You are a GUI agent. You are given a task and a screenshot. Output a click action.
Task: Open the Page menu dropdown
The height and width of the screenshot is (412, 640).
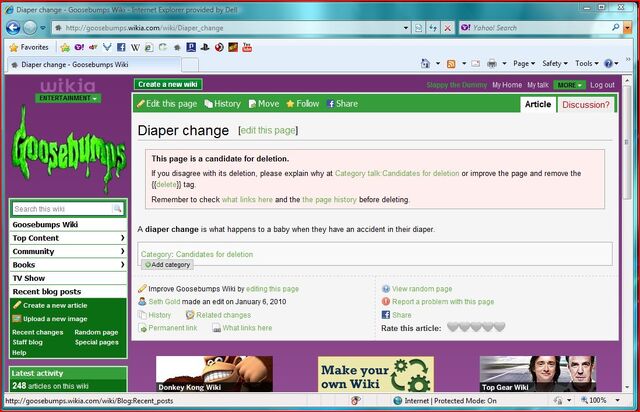[x=524, y=63]
